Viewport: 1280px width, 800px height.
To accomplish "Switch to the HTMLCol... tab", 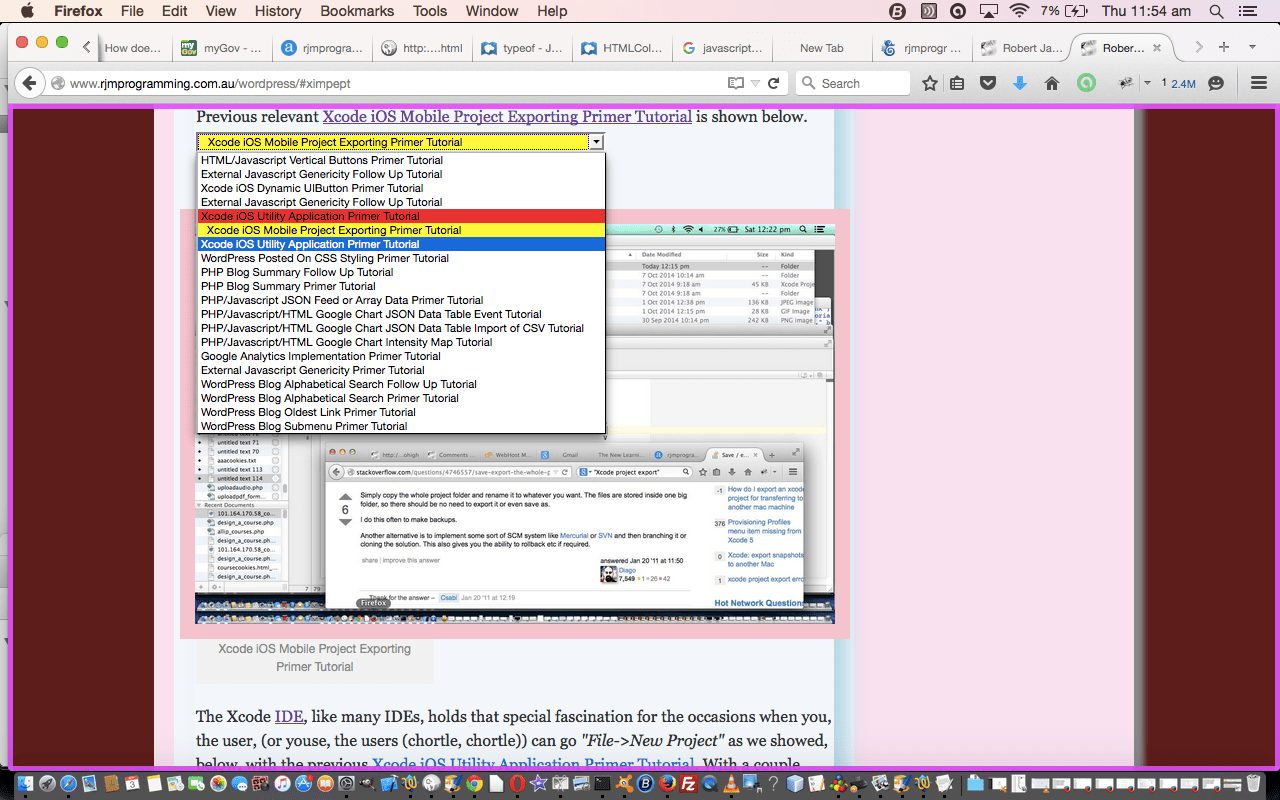I will tap(620, 47).
